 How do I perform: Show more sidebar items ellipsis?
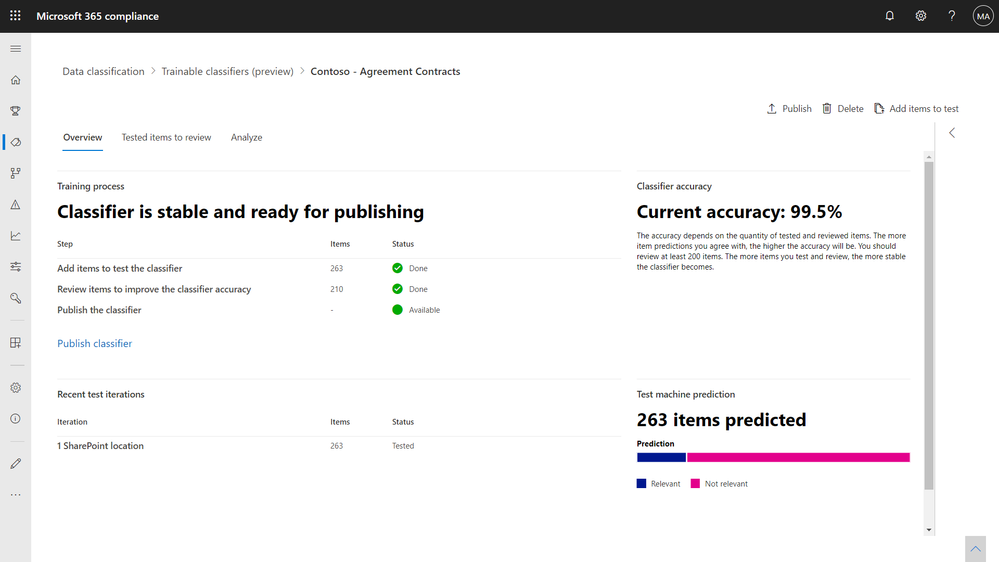click(x=15, y=494)
